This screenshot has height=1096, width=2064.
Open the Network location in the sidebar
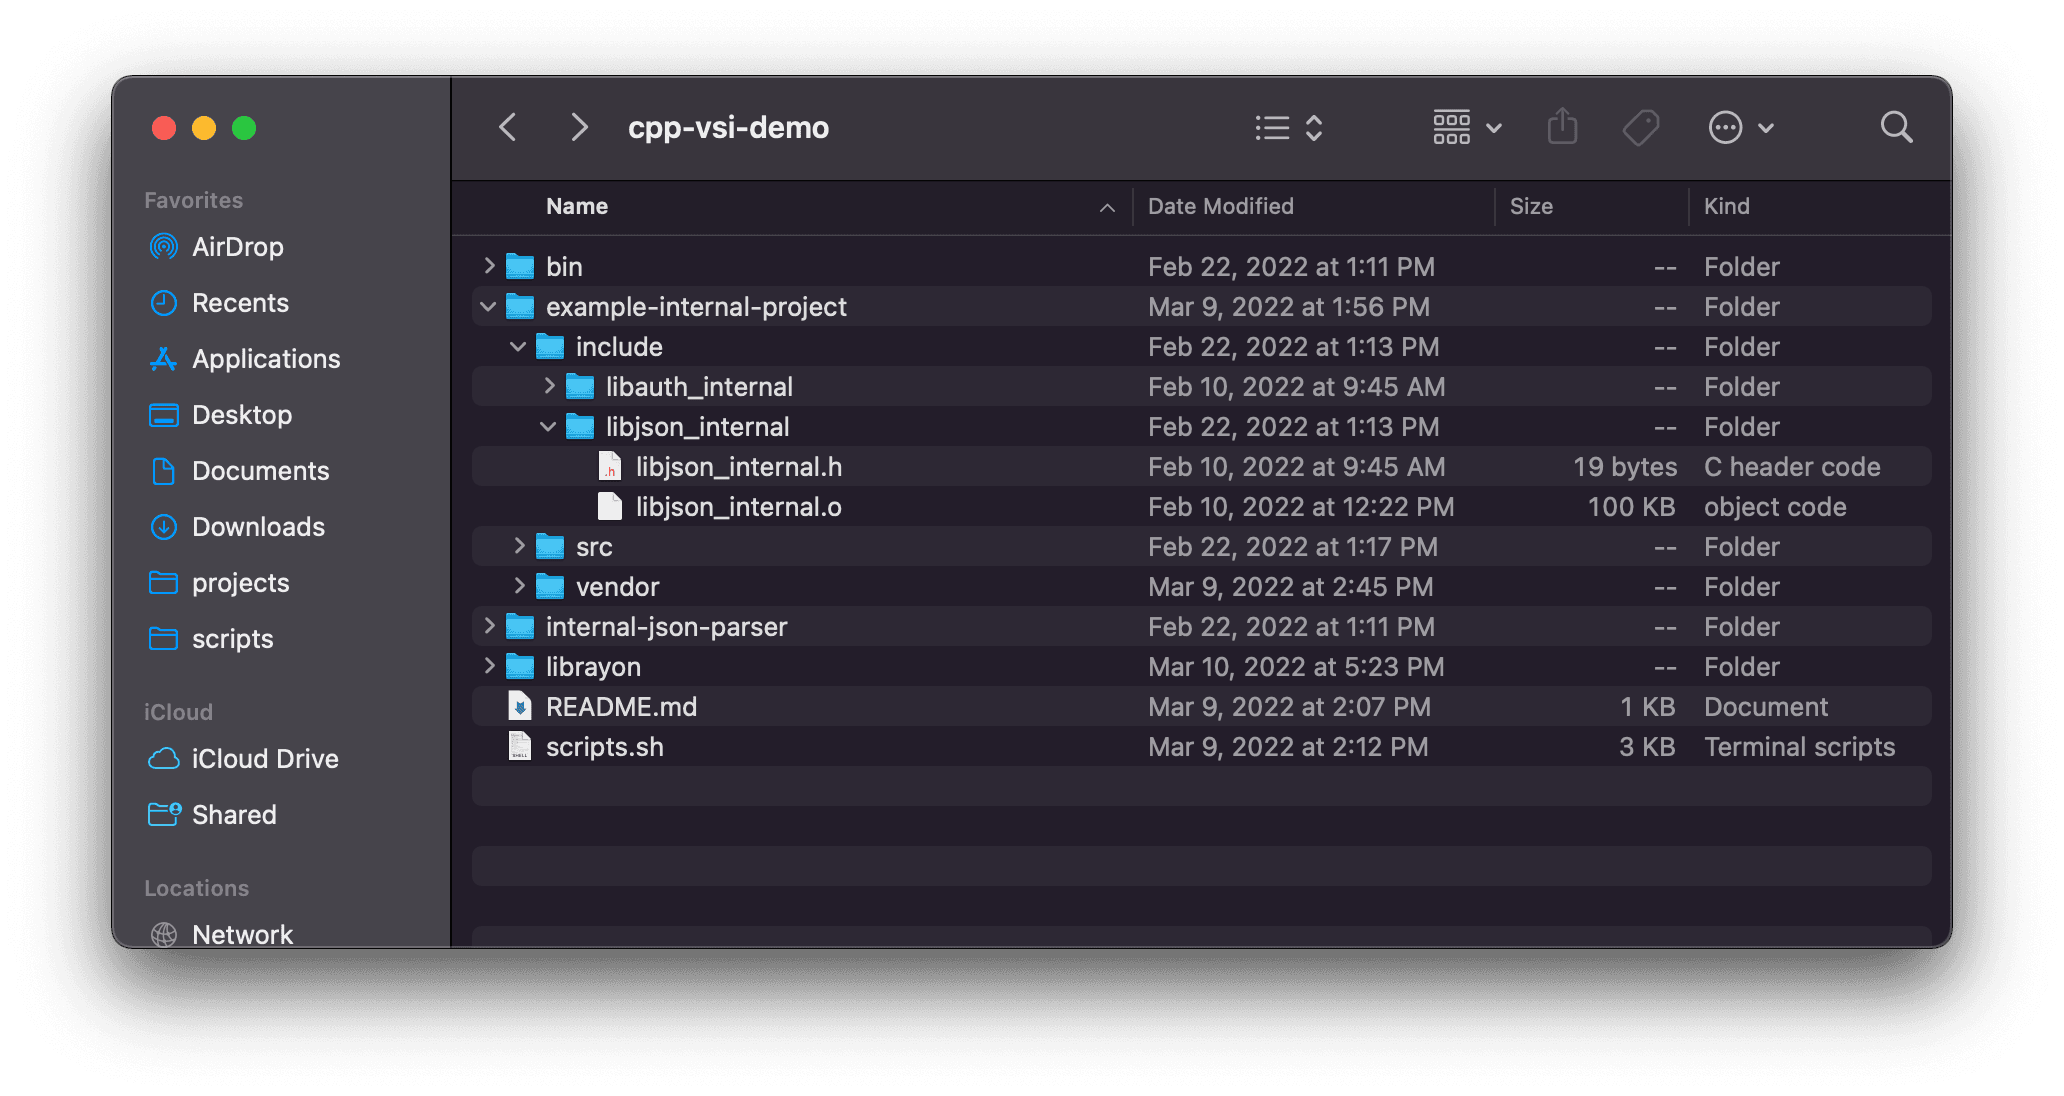tap(242, 934)
